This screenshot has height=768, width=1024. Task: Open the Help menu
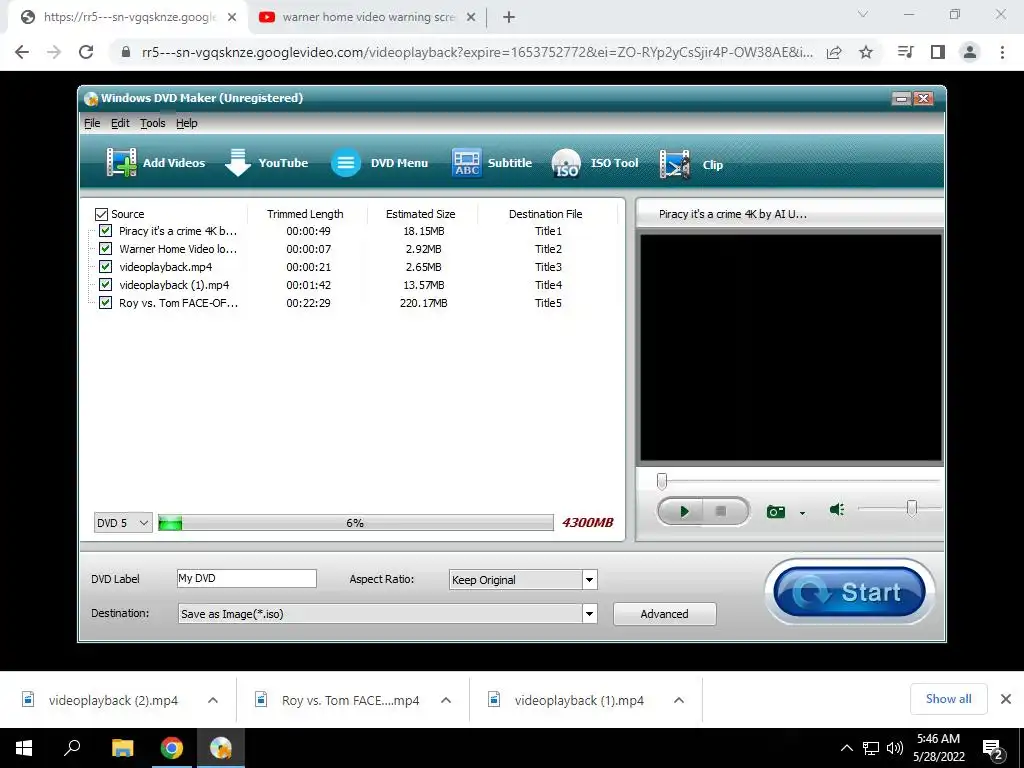tap(187, 123)
